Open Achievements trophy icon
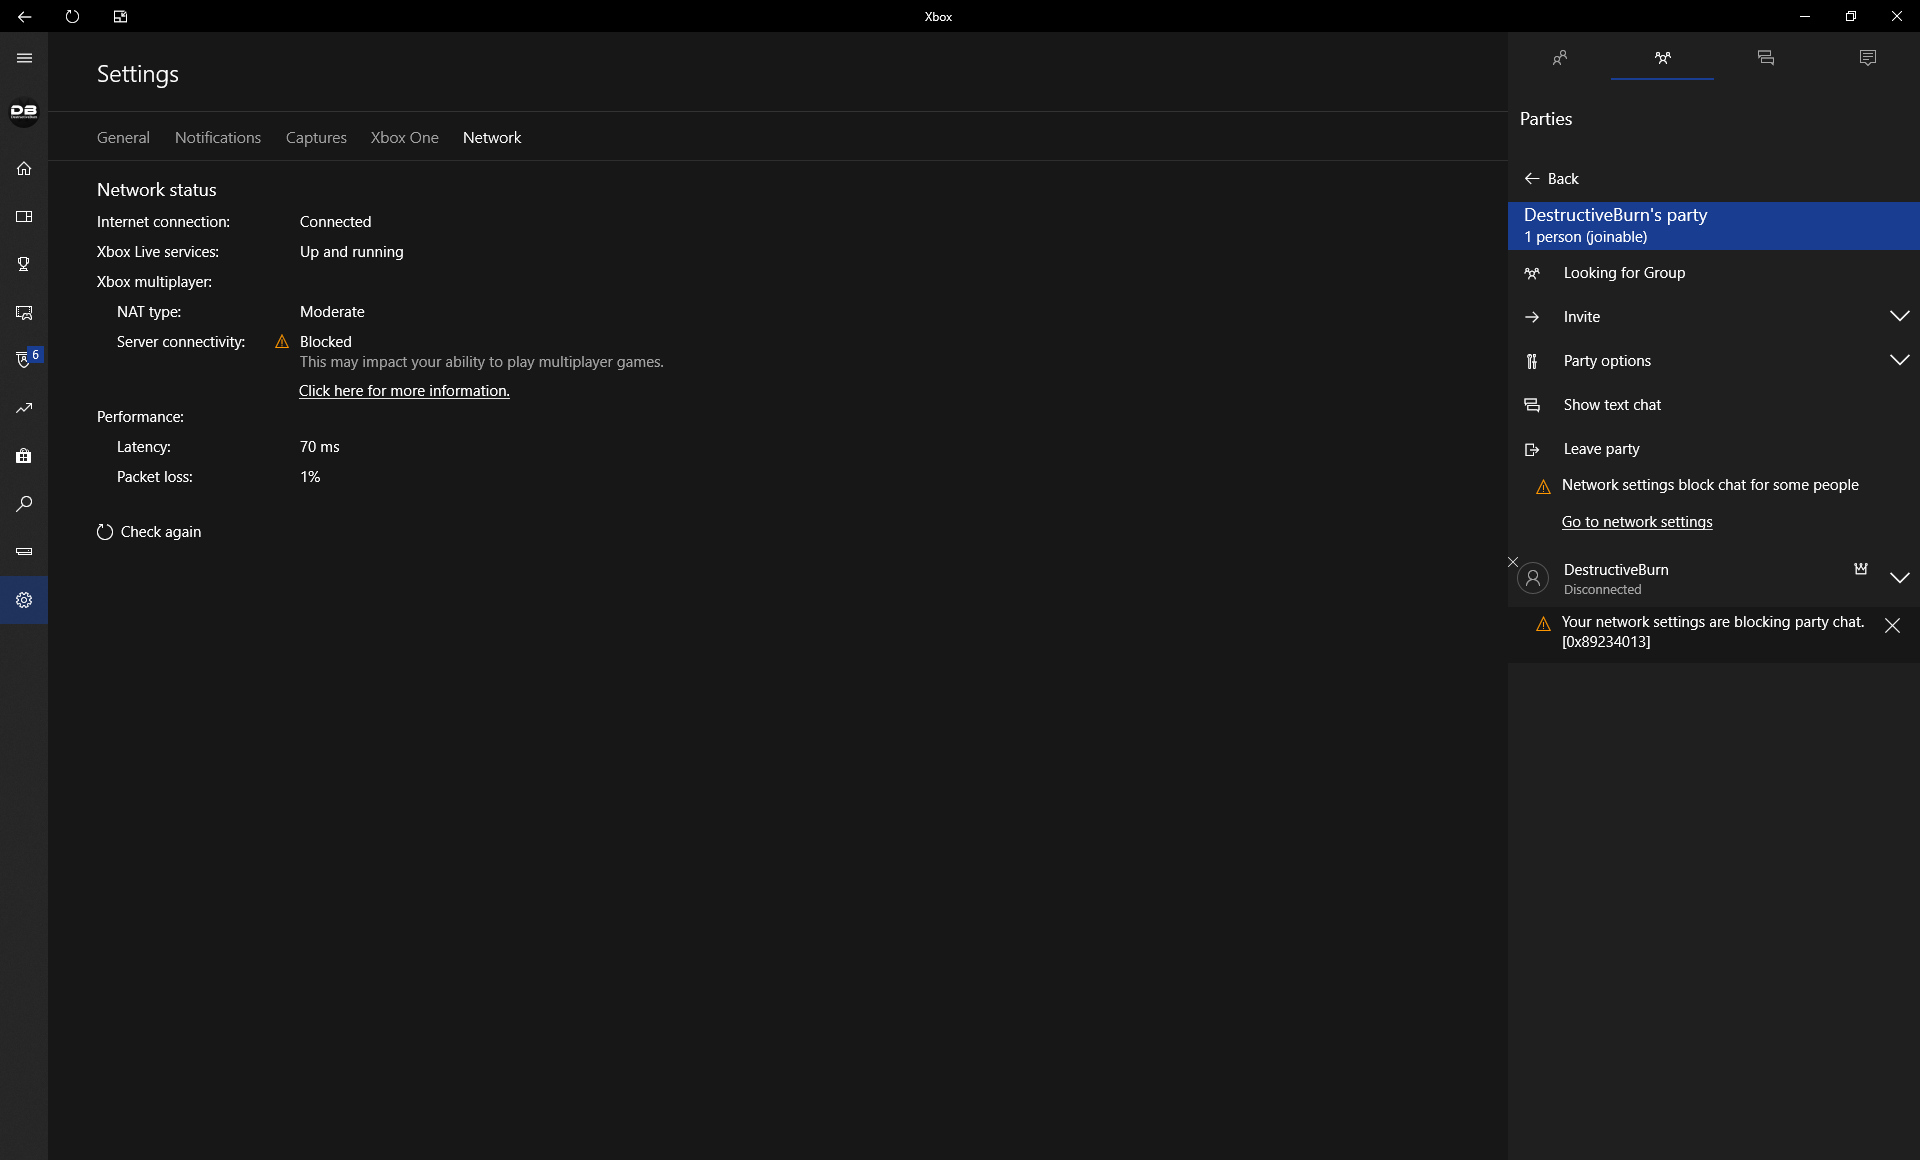The image size is (1920, 1160). click(x=24, y=264)
